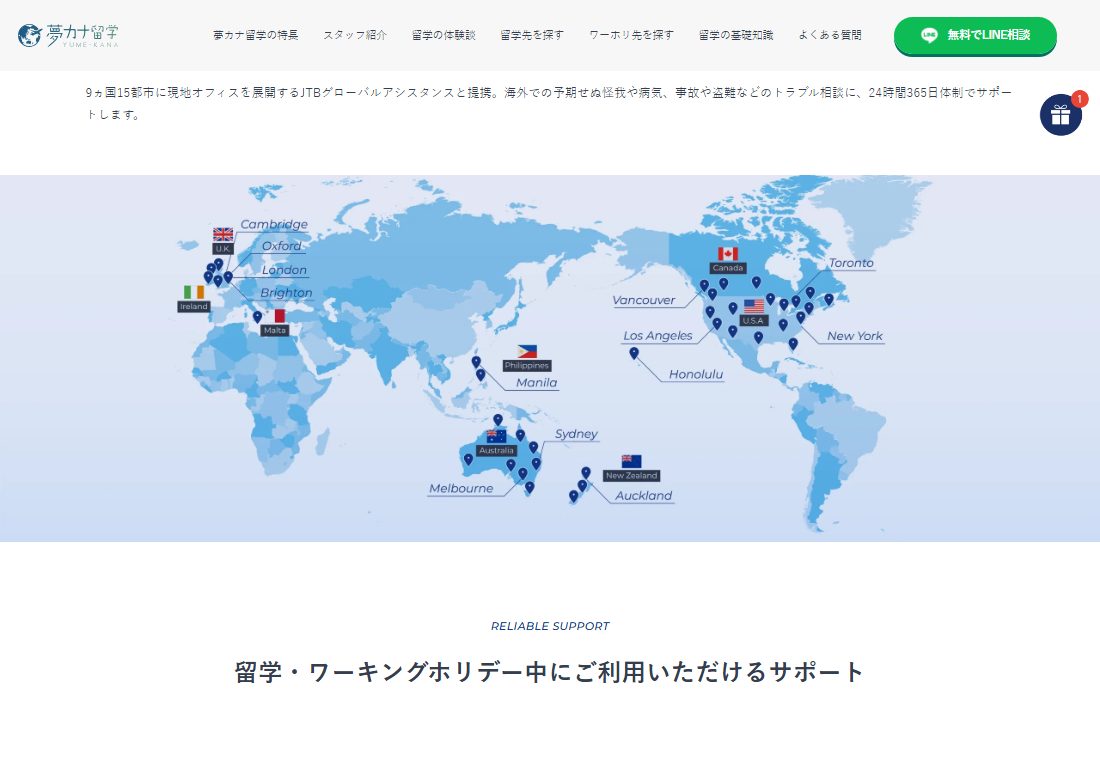This screenshot has height=760, width=1100.
Task: Open the gift box notification widget
Action: [1060, 114]
